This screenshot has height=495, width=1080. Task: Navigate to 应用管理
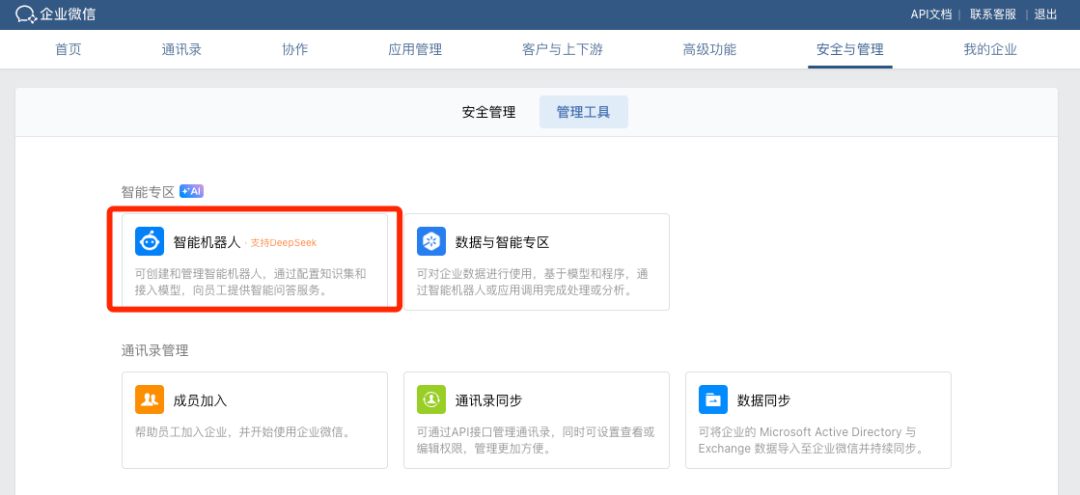click(x=415, y=50)
